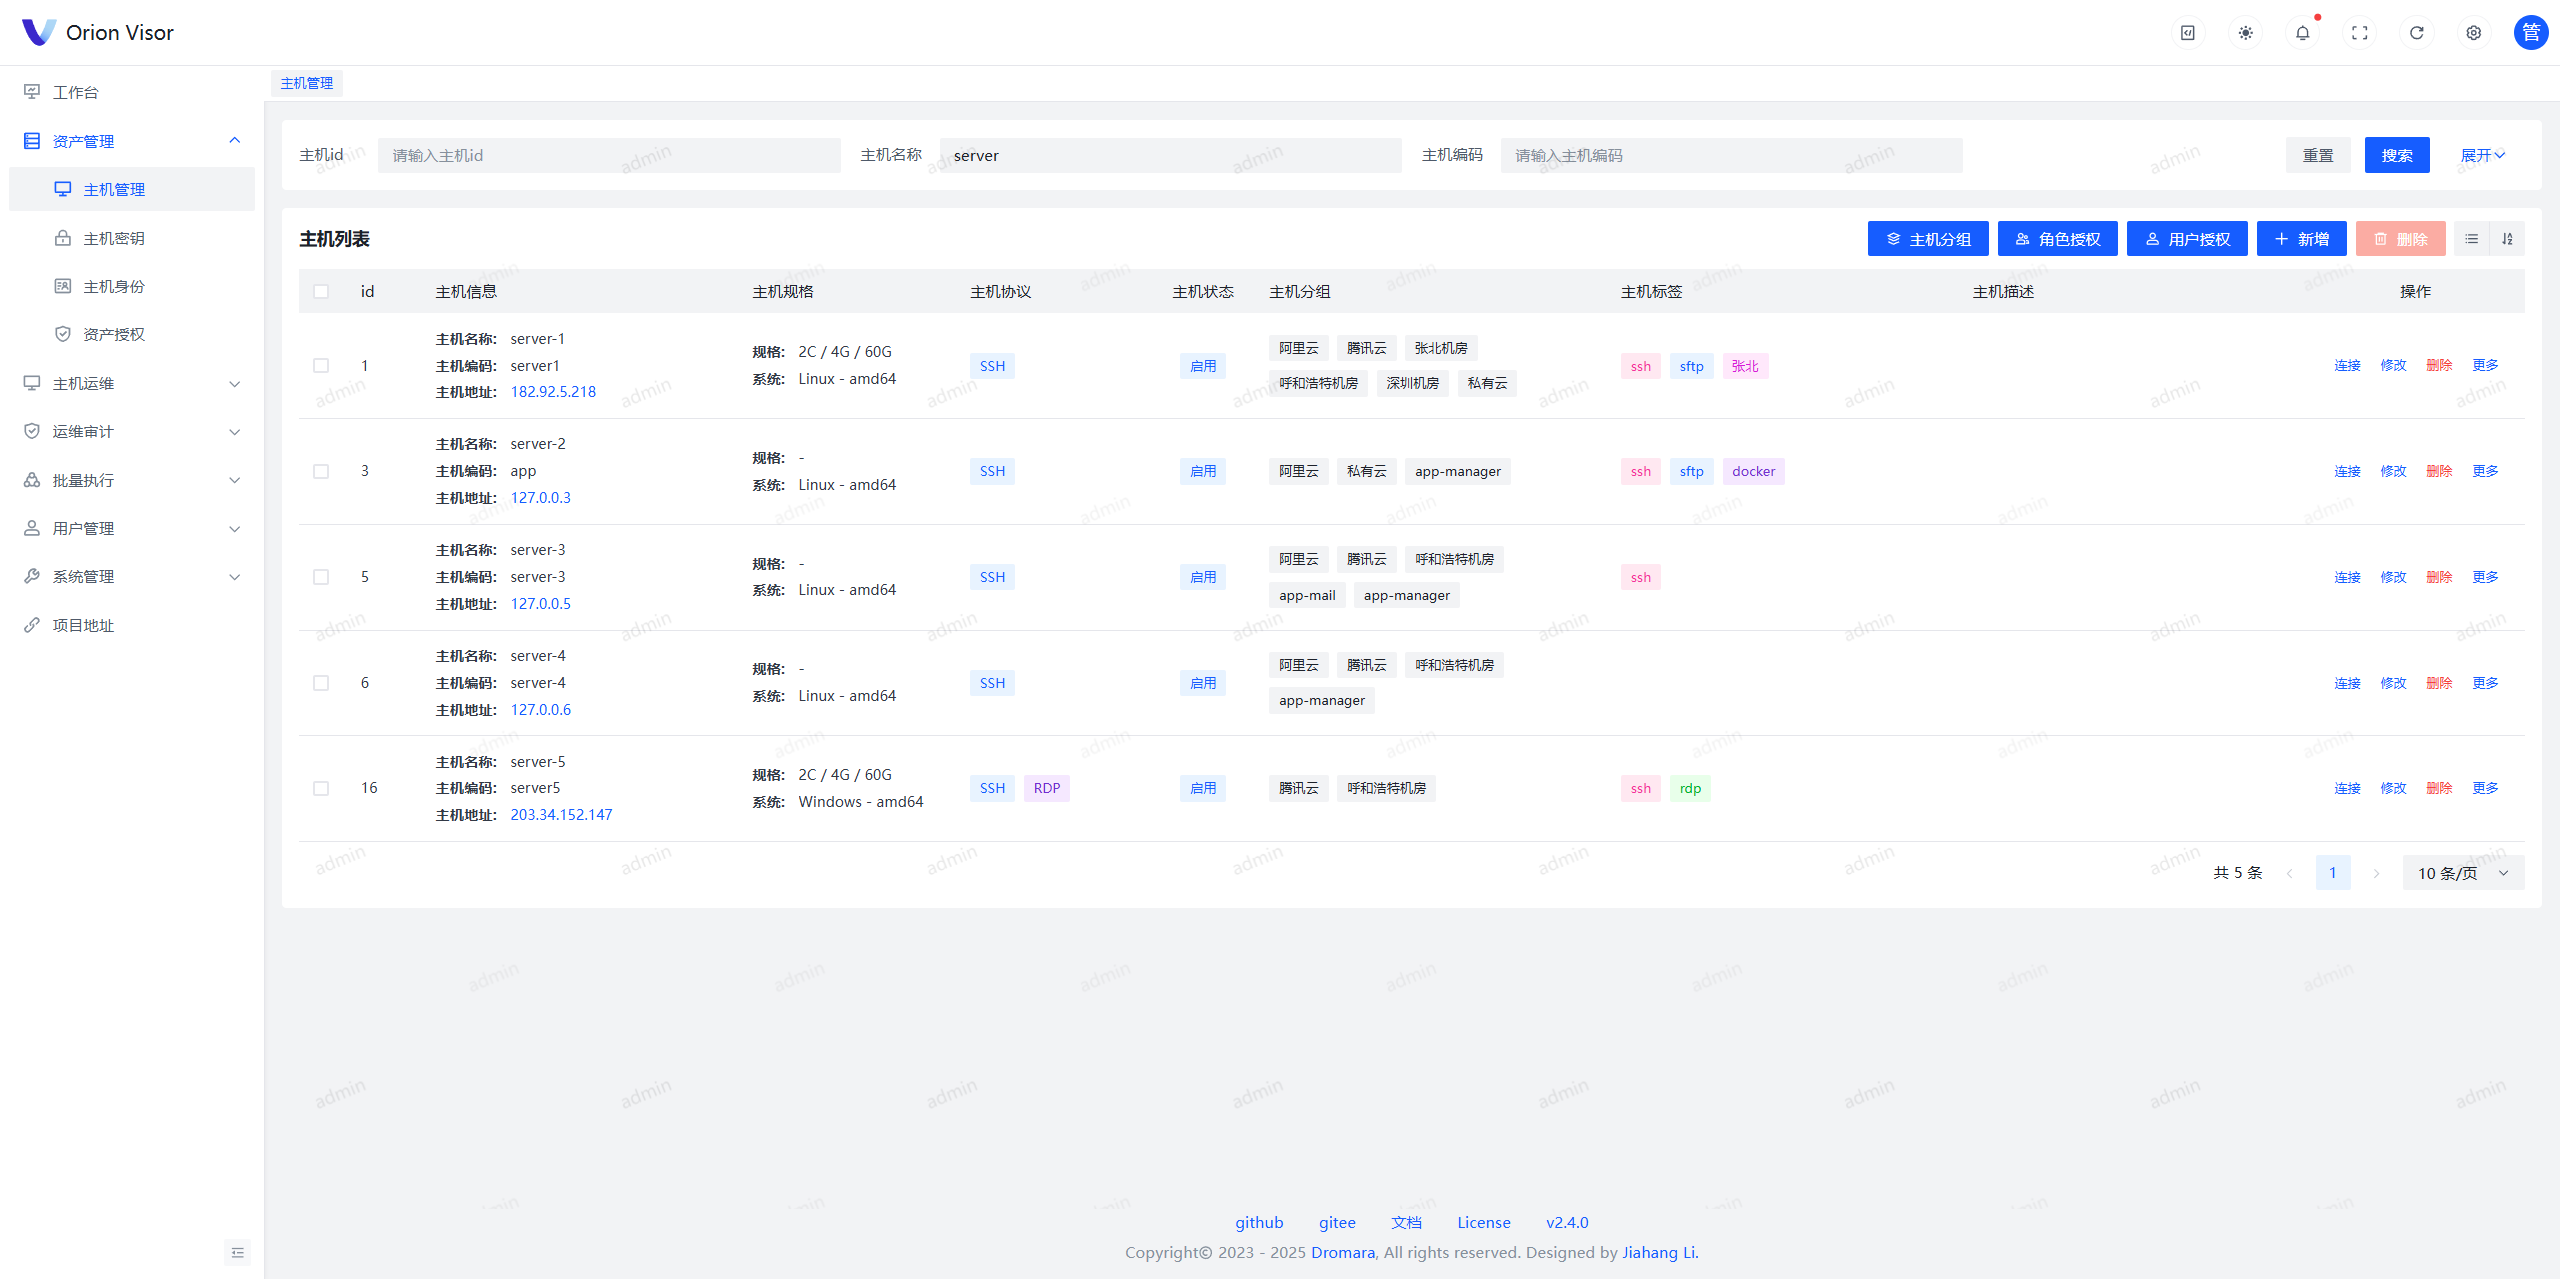Open the settings gear icon in the header
The width and height of the screenshot is (2560, 1279).
point(2473,33)
